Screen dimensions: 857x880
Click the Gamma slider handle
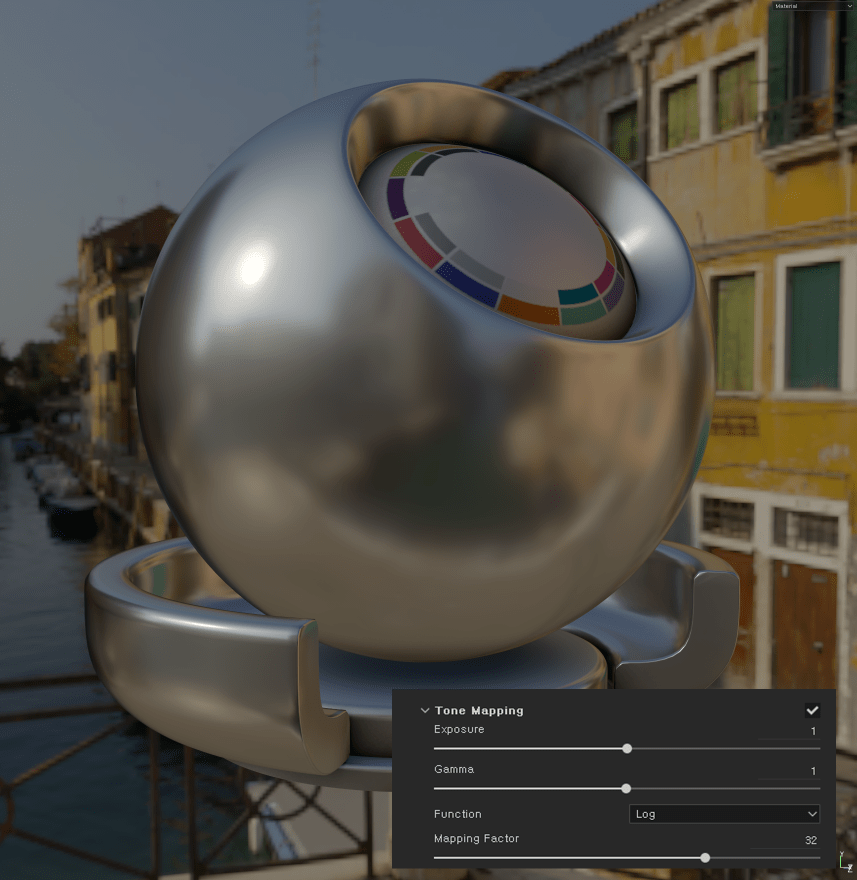click(626, 788)
